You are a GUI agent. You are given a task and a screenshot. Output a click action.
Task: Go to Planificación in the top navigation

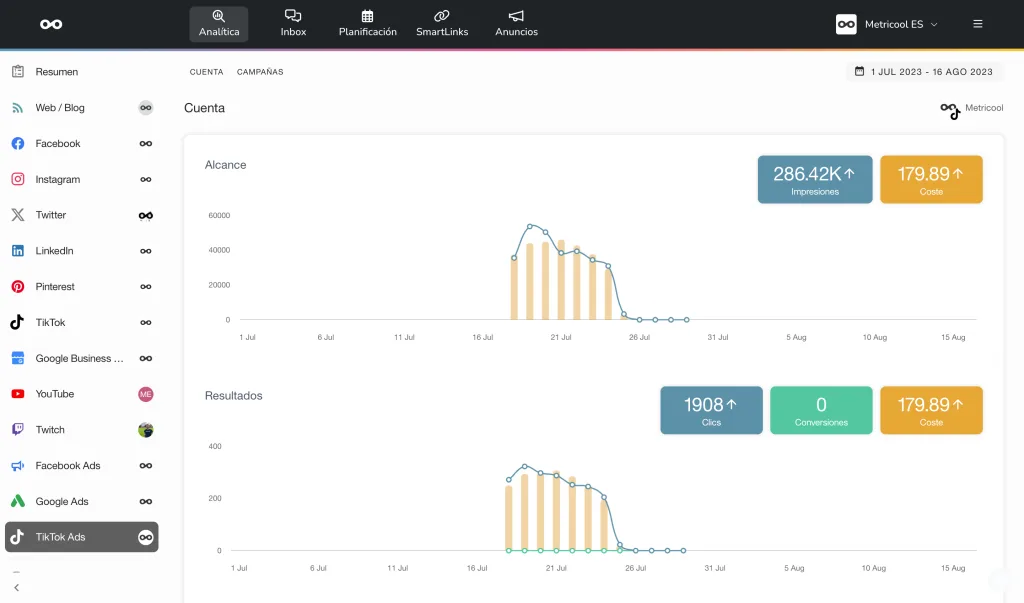pyautogui.click(x=368, y=24)
